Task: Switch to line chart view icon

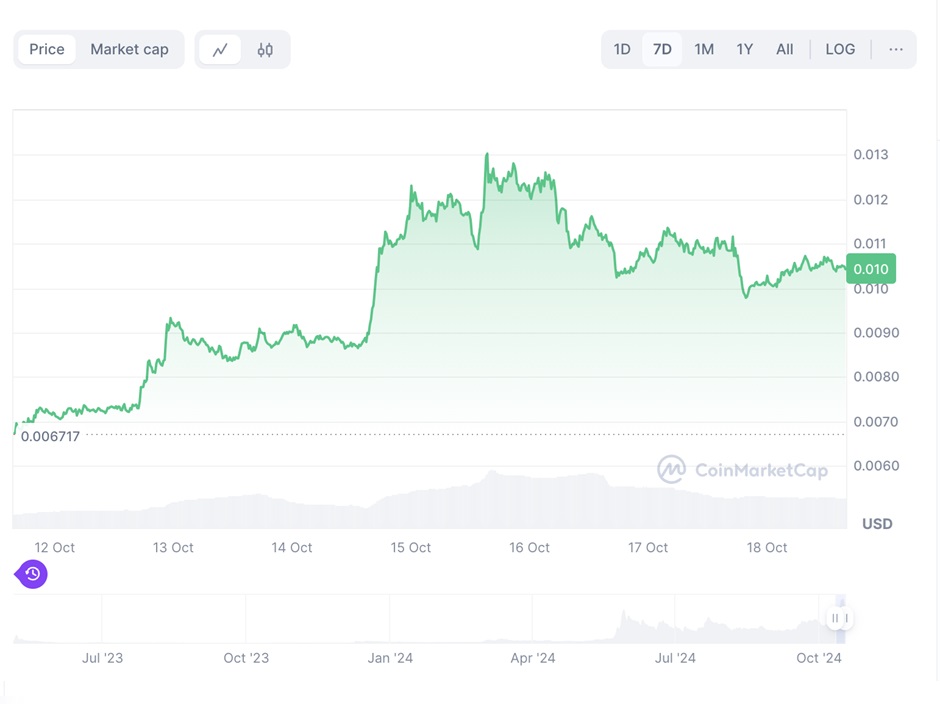Action: click(x=220, y=49)
